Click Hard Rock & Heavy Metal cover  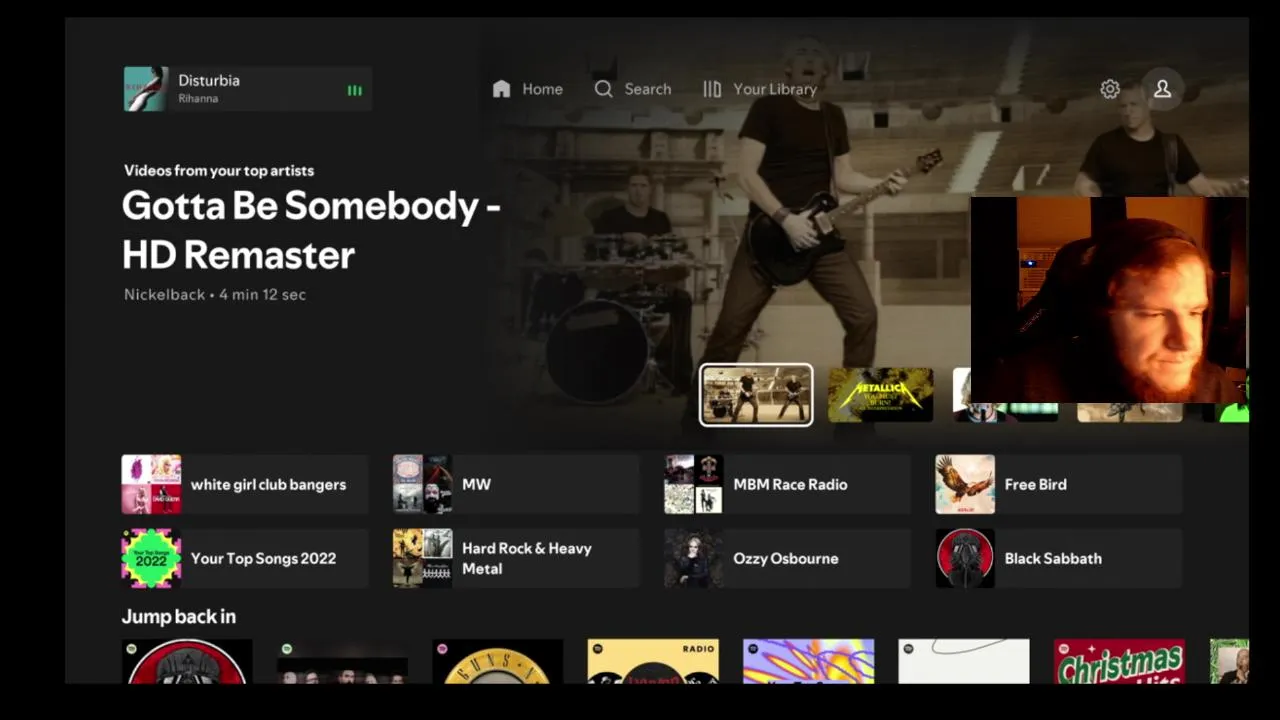(422, 558)
